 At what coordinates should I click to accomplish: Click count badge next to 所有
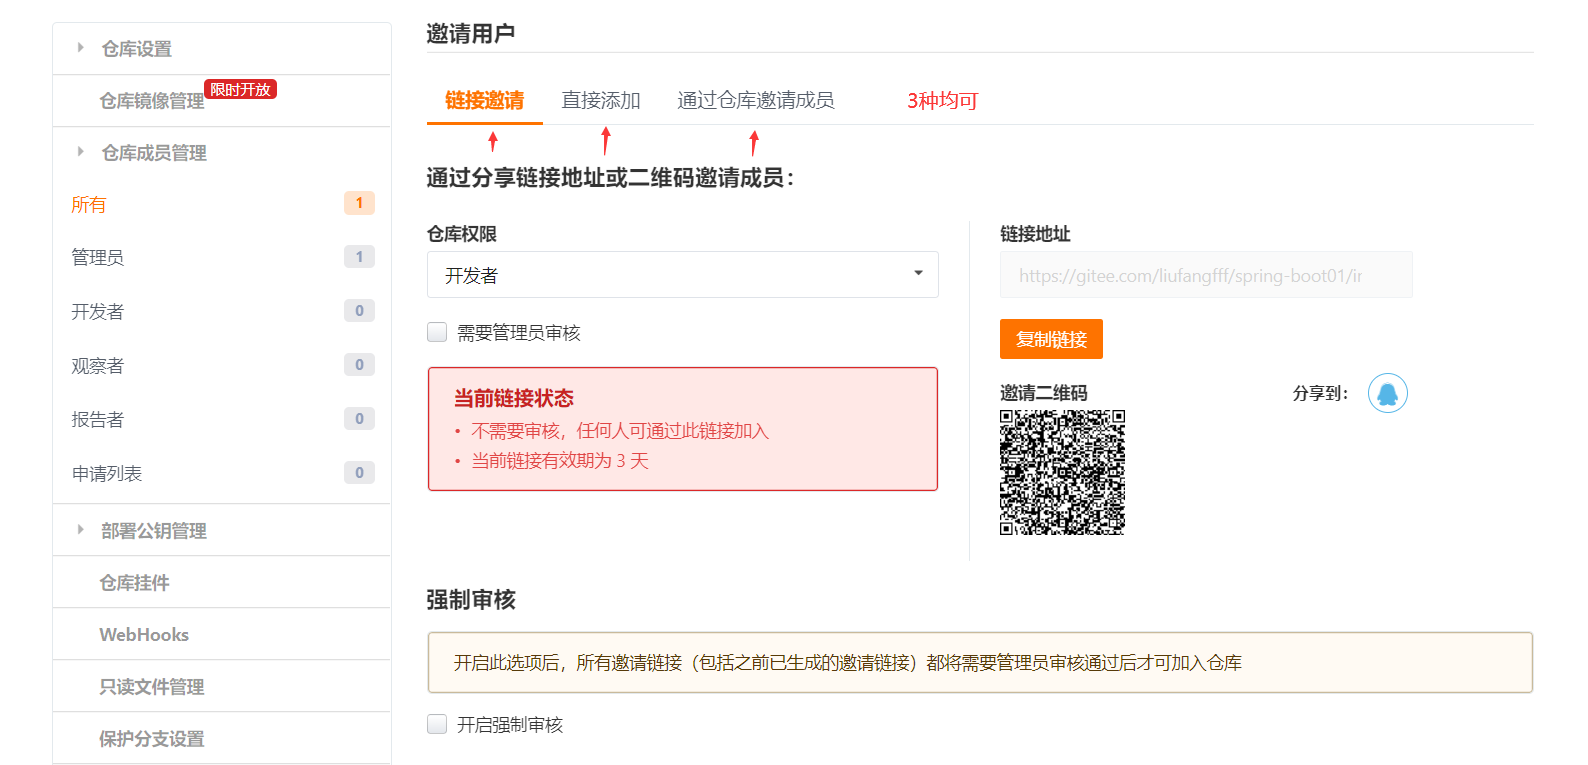click(x=360, y=203)
